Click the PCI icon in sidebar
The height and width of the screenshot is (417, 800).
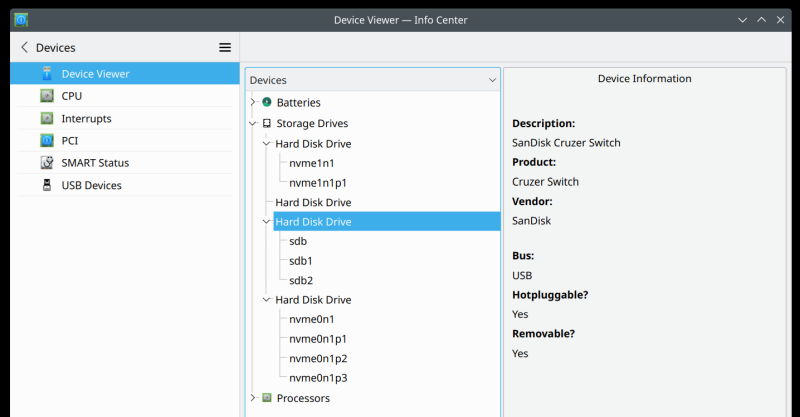click(x=47, y=141)
